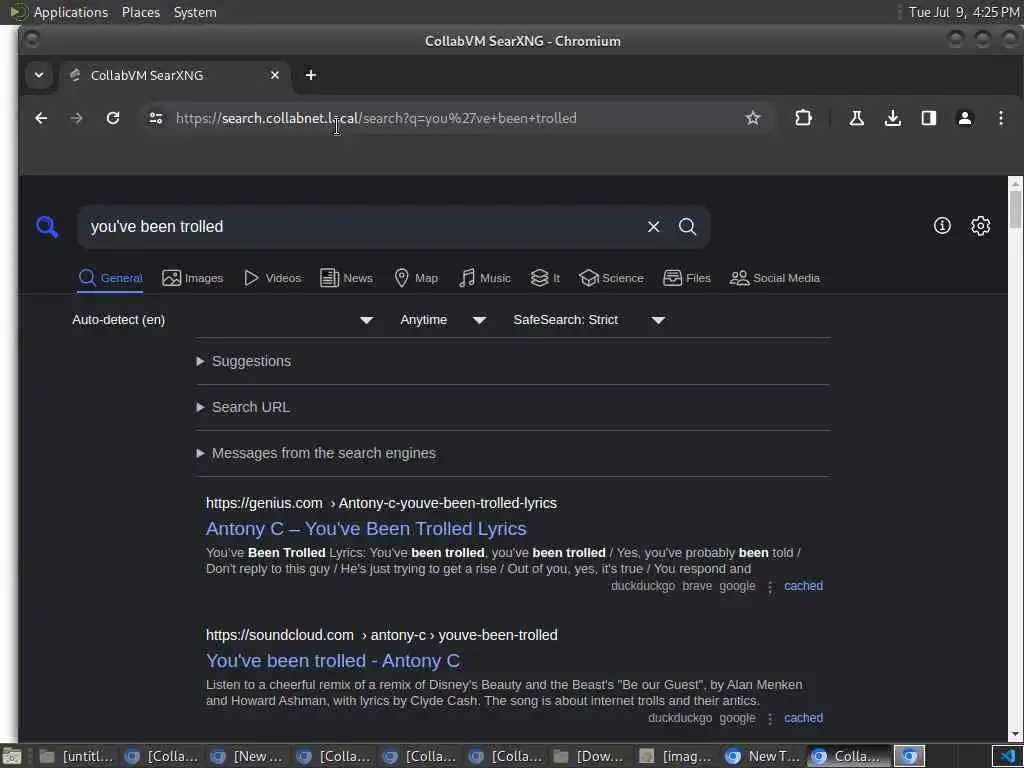This screenshot has height=768, width=1024.
Task: Click the forward navigation arrow
Action: (x=76, y=118)
